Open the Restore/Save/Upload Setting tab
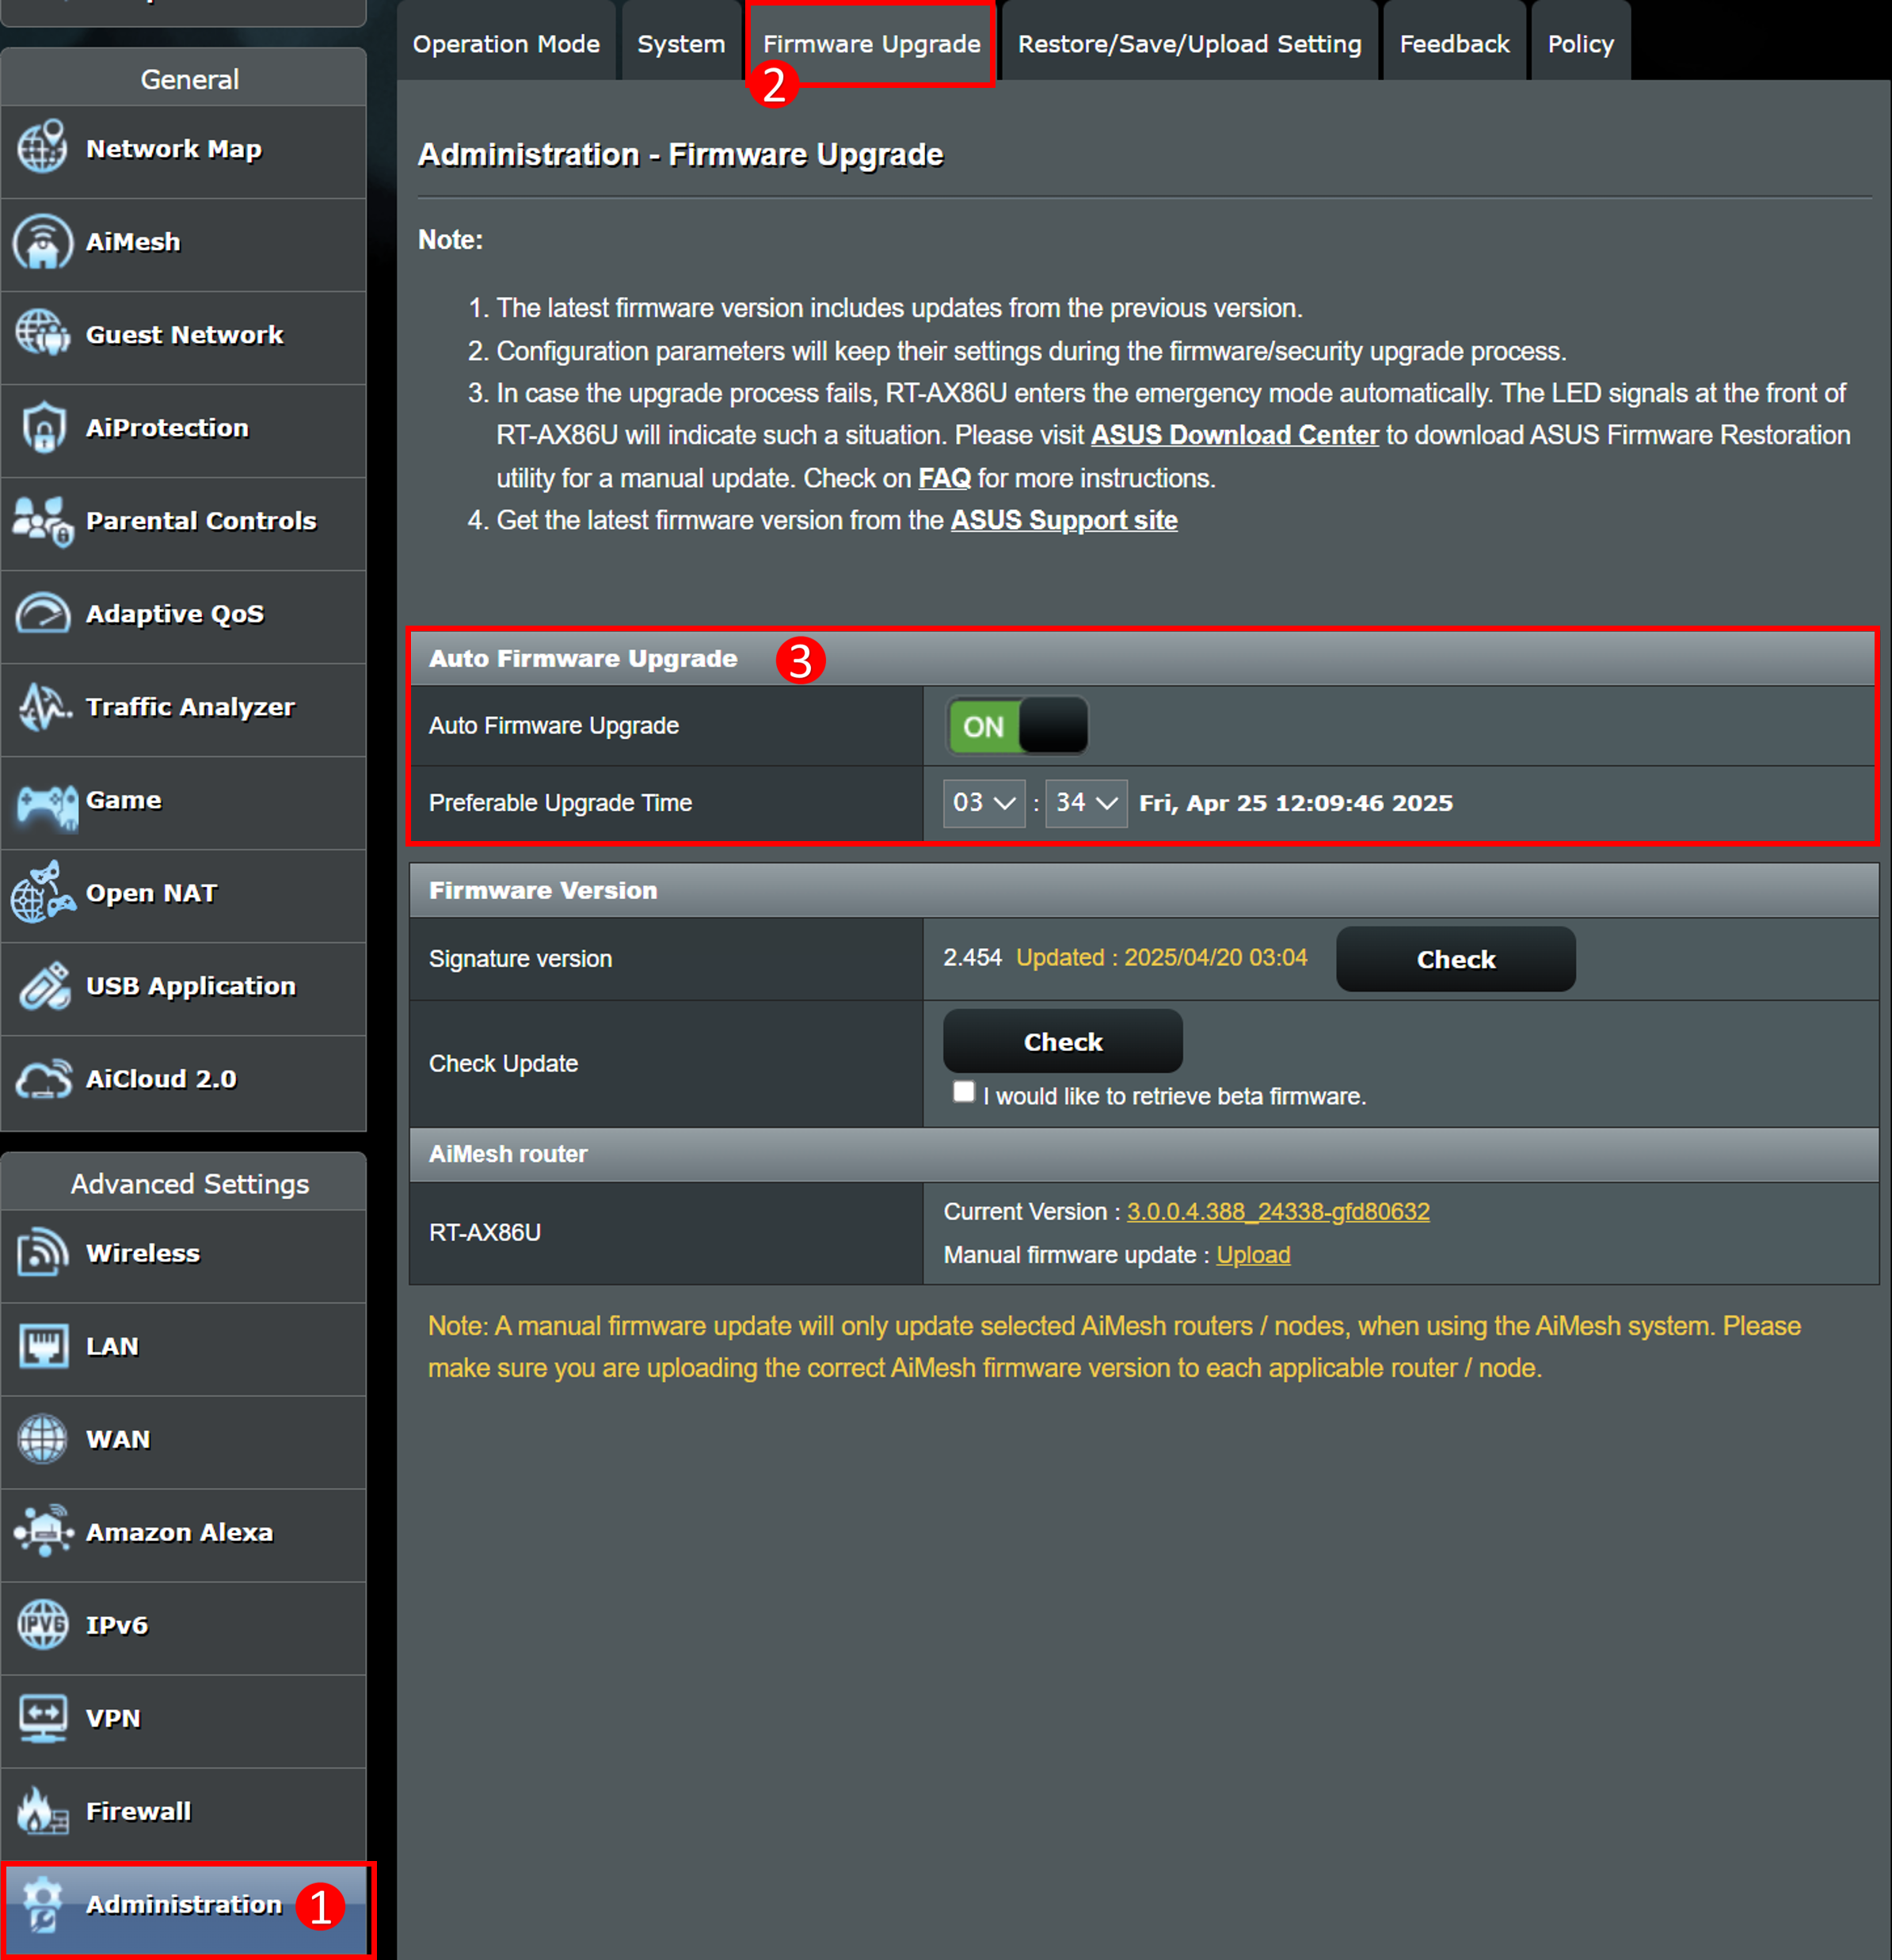Image resolution: width=1892 pixels, height=1960 pixels. [x=1190, y=44]
